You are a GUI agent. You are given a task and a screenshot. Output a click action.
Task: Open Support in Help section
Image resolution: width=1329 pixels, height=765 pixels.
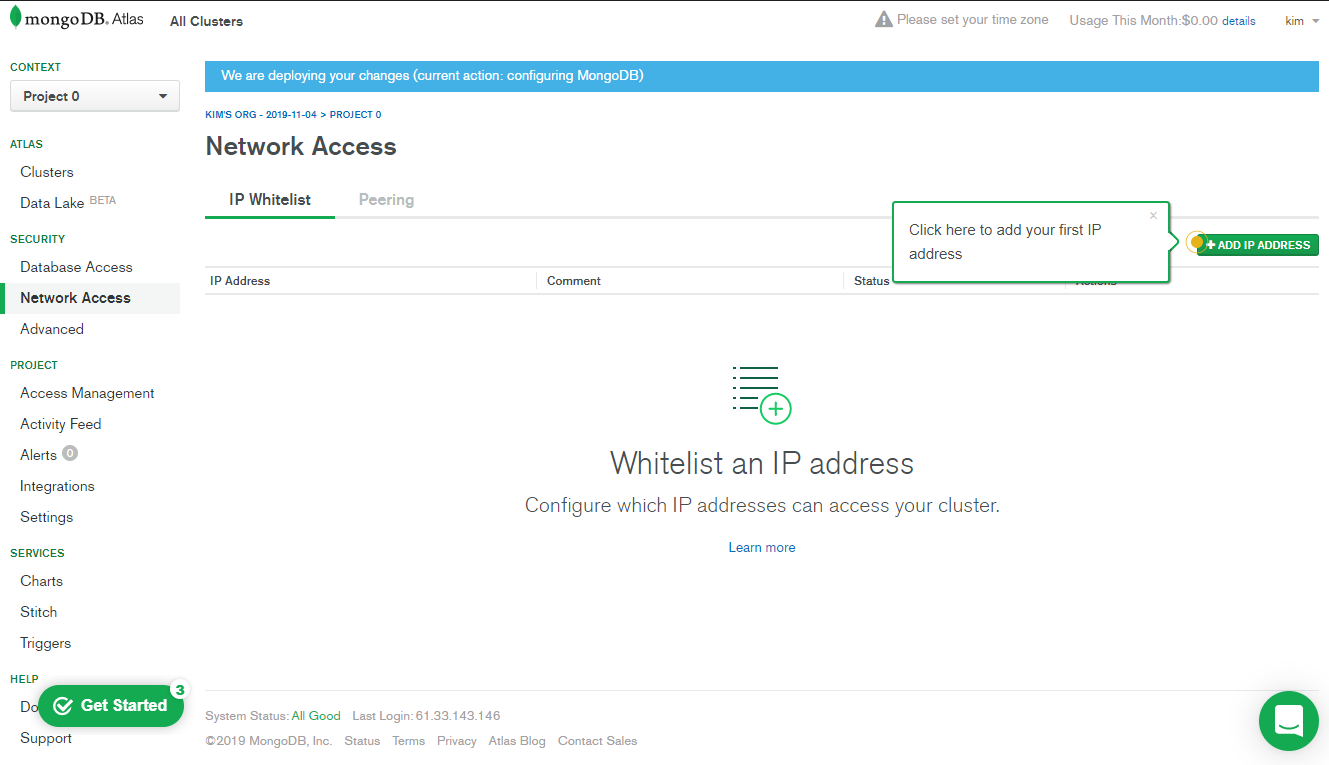pos(46,738)
